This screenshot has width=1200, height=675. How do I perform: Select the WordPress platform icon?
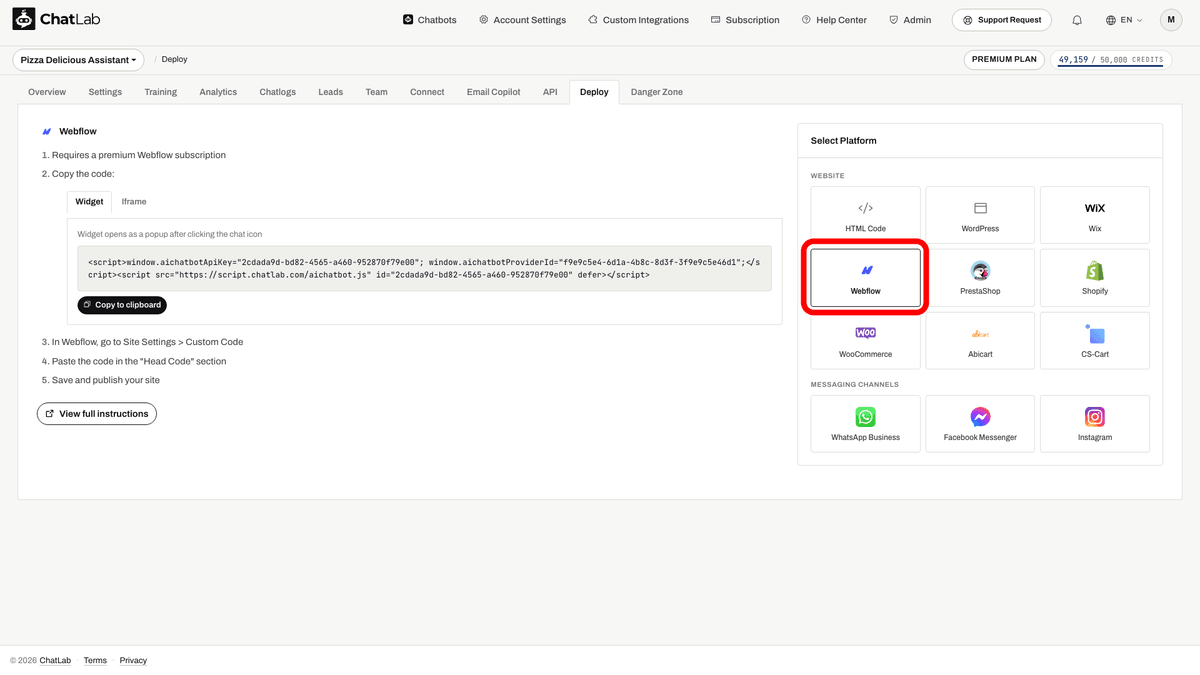[x=980, y=208]
